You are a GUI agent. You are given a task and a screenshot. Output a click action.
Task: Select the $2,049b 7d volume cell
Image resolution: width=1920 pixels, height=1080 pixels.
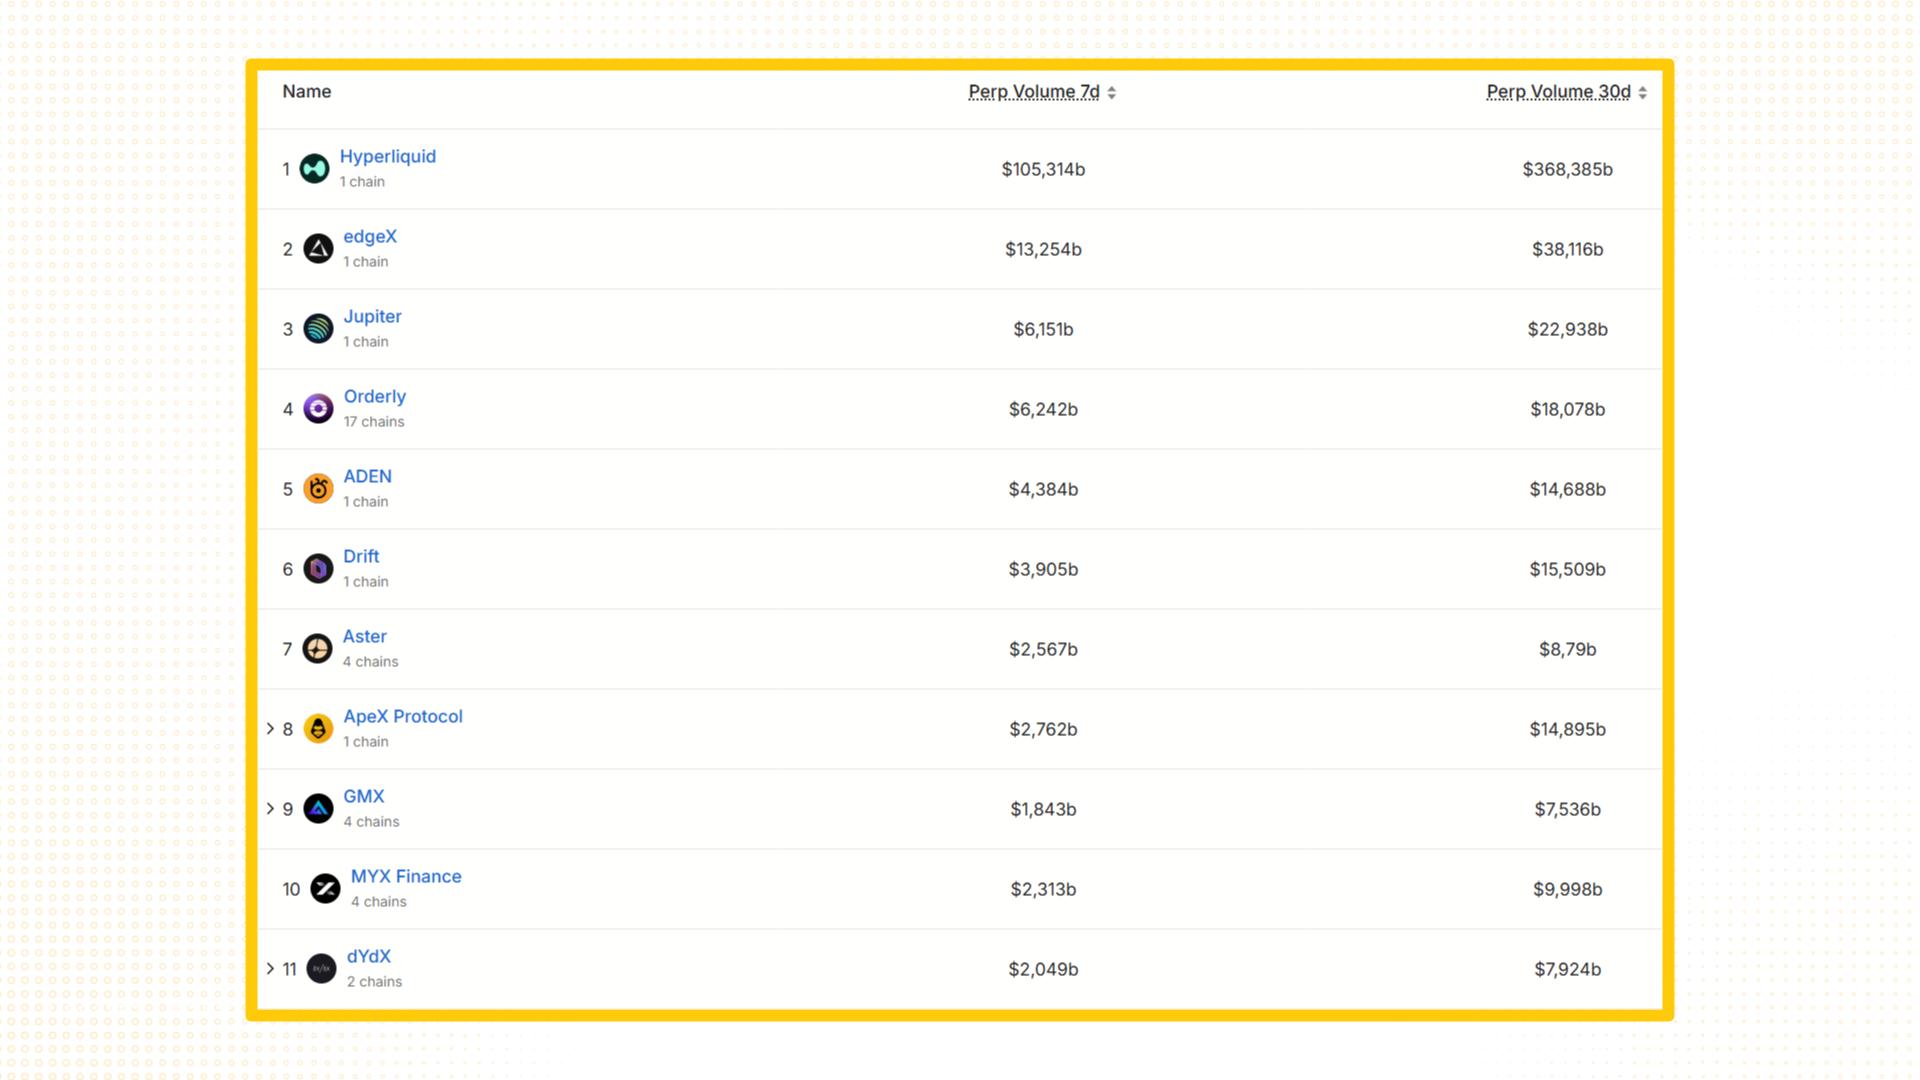click(1043, 969)
